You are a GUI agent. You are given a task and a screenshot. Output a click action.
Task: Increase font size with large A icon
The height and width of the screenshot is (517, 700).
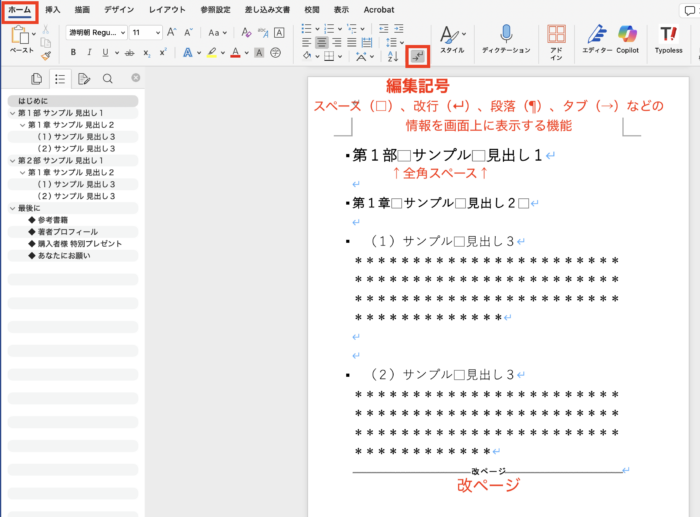[x=171, y=32]
